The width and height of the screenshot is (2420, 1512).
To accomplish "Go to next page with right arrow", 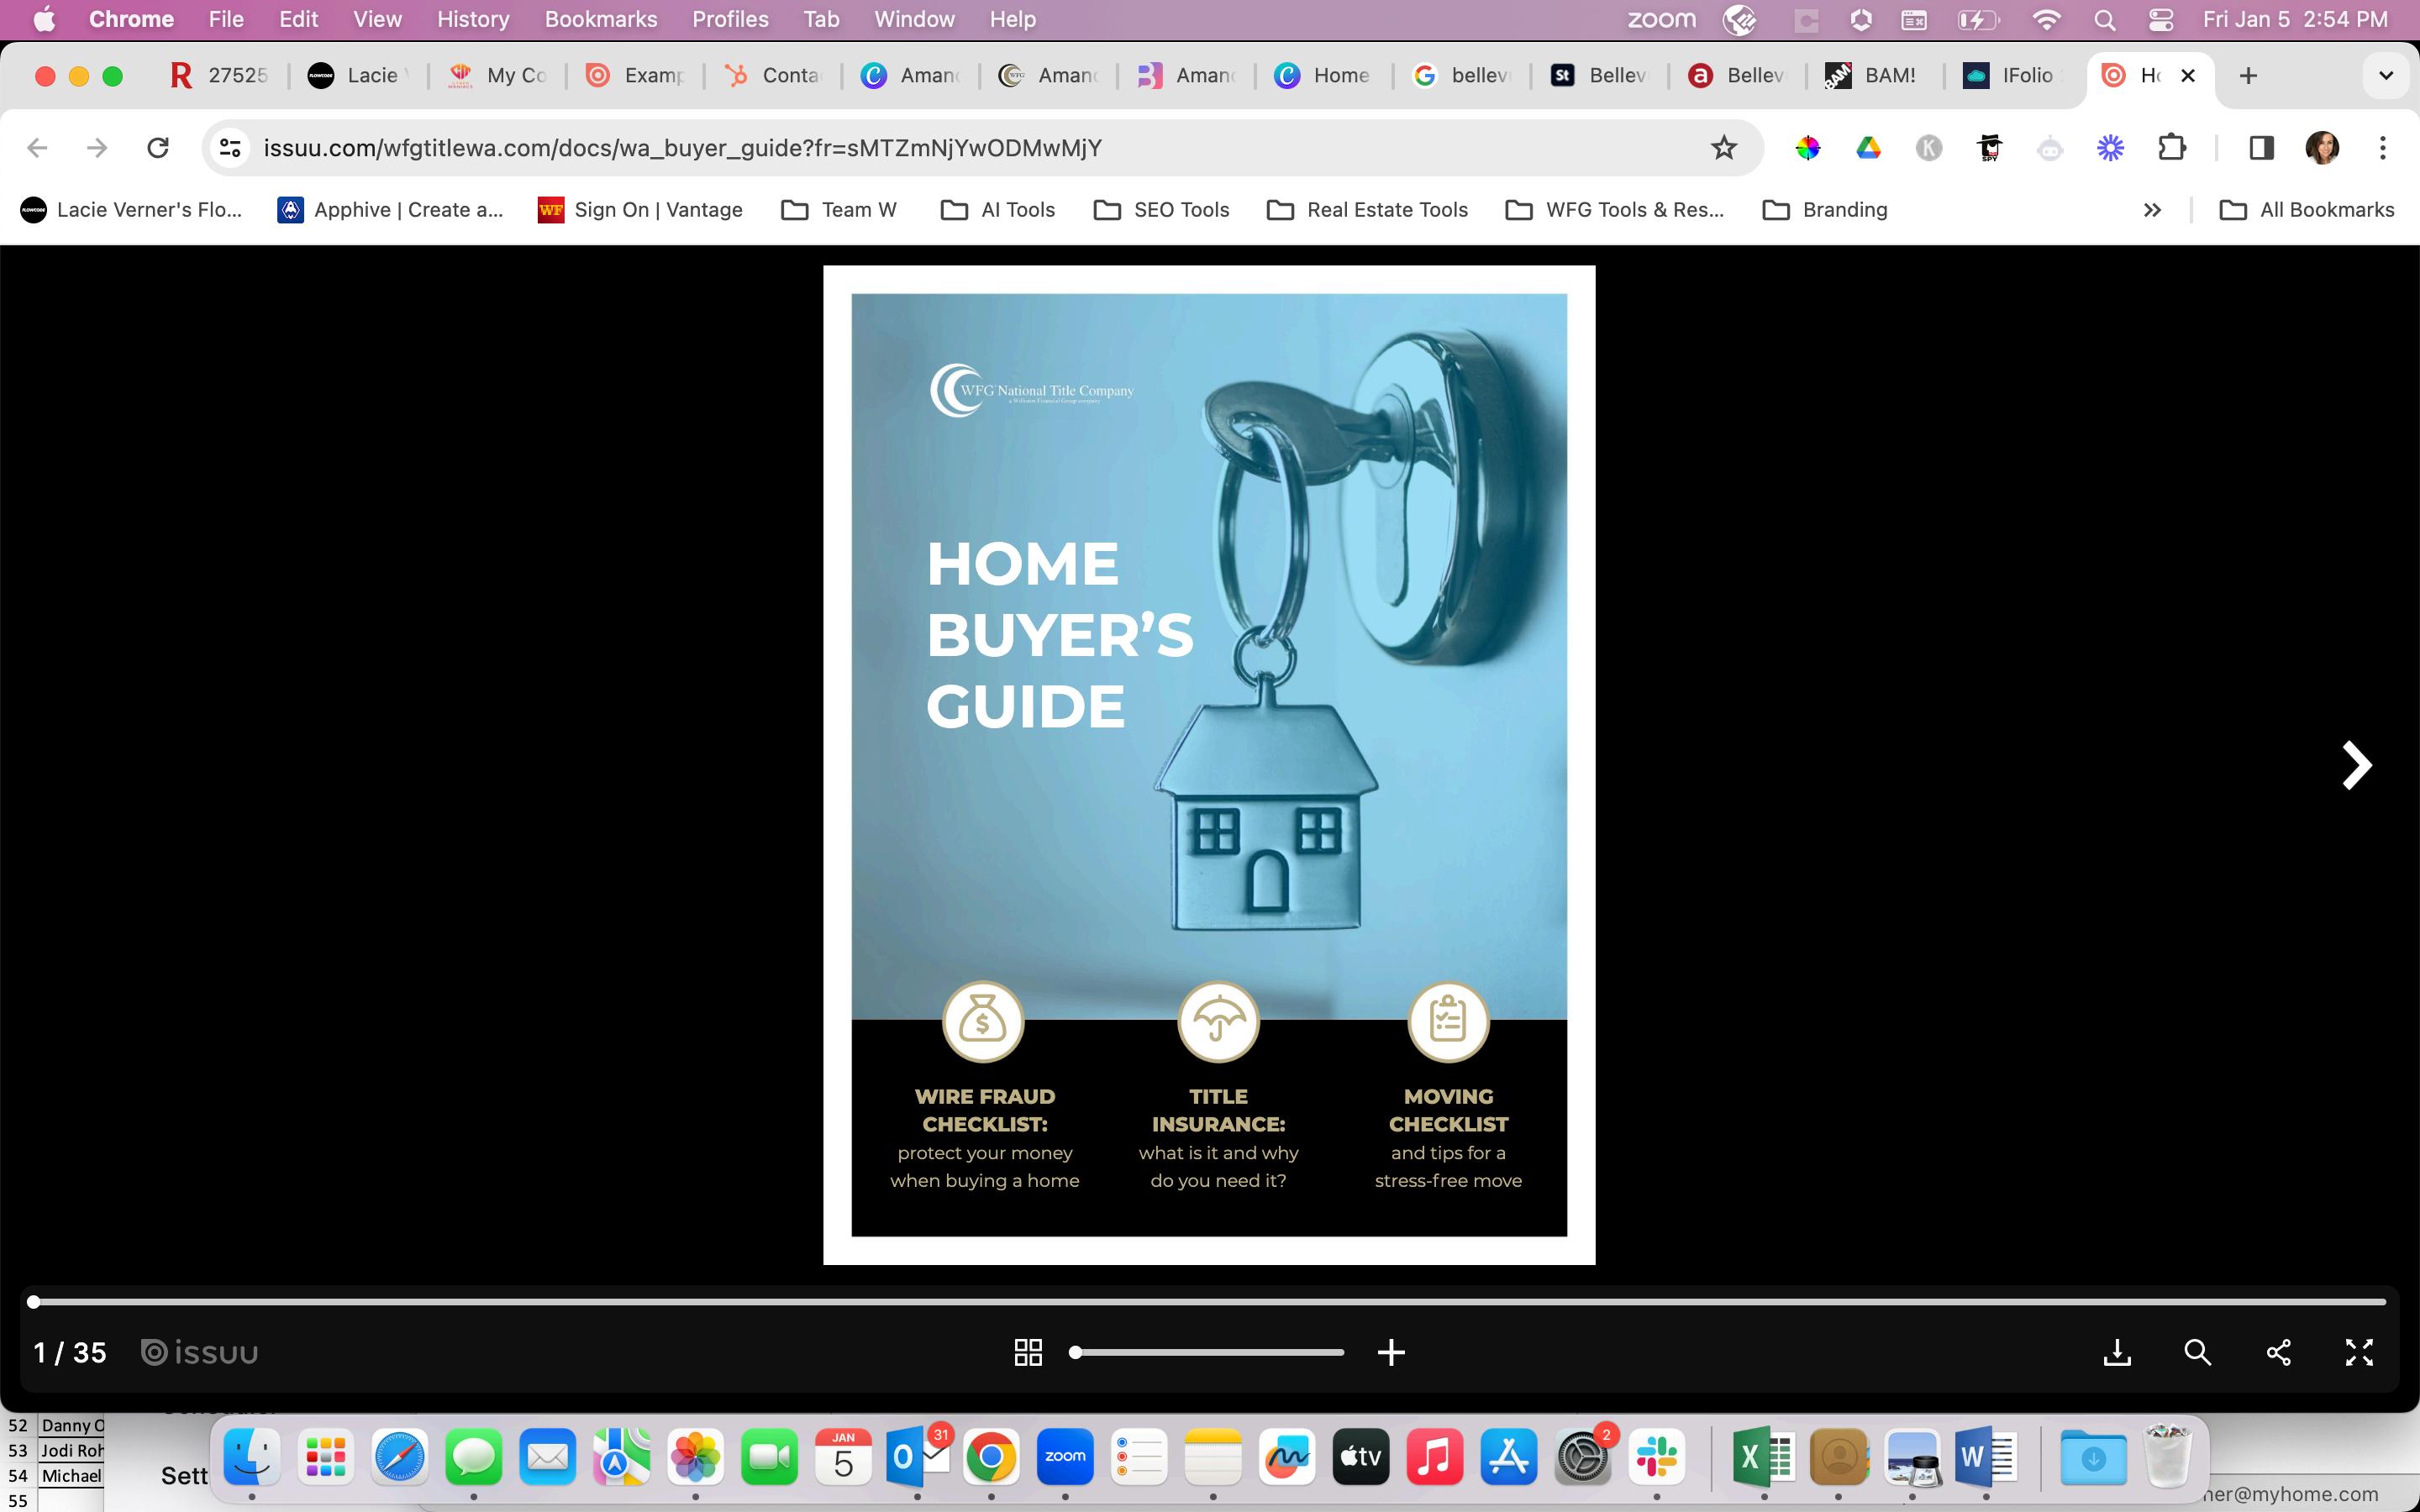I will pos(2356,766).
